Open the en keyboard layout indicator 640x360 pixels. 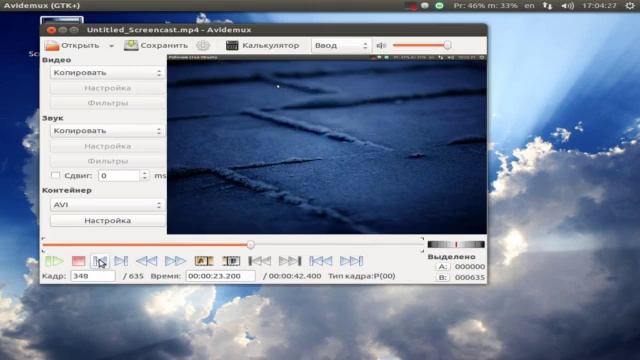[529, 5]
